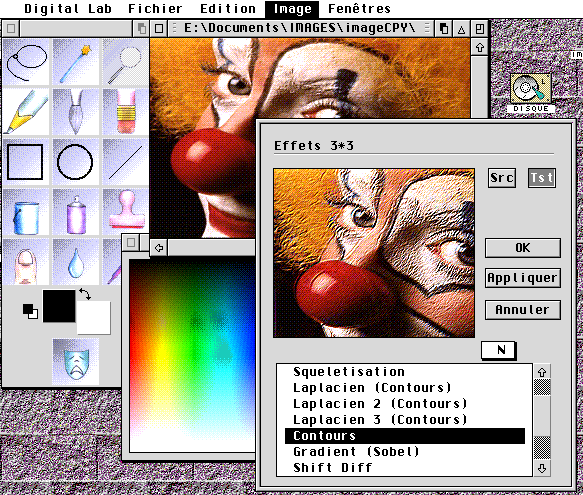Select the Circle shape tool
Image resolution: width=583 pixels, height=495 pixels.
click(x=76, y=162)
